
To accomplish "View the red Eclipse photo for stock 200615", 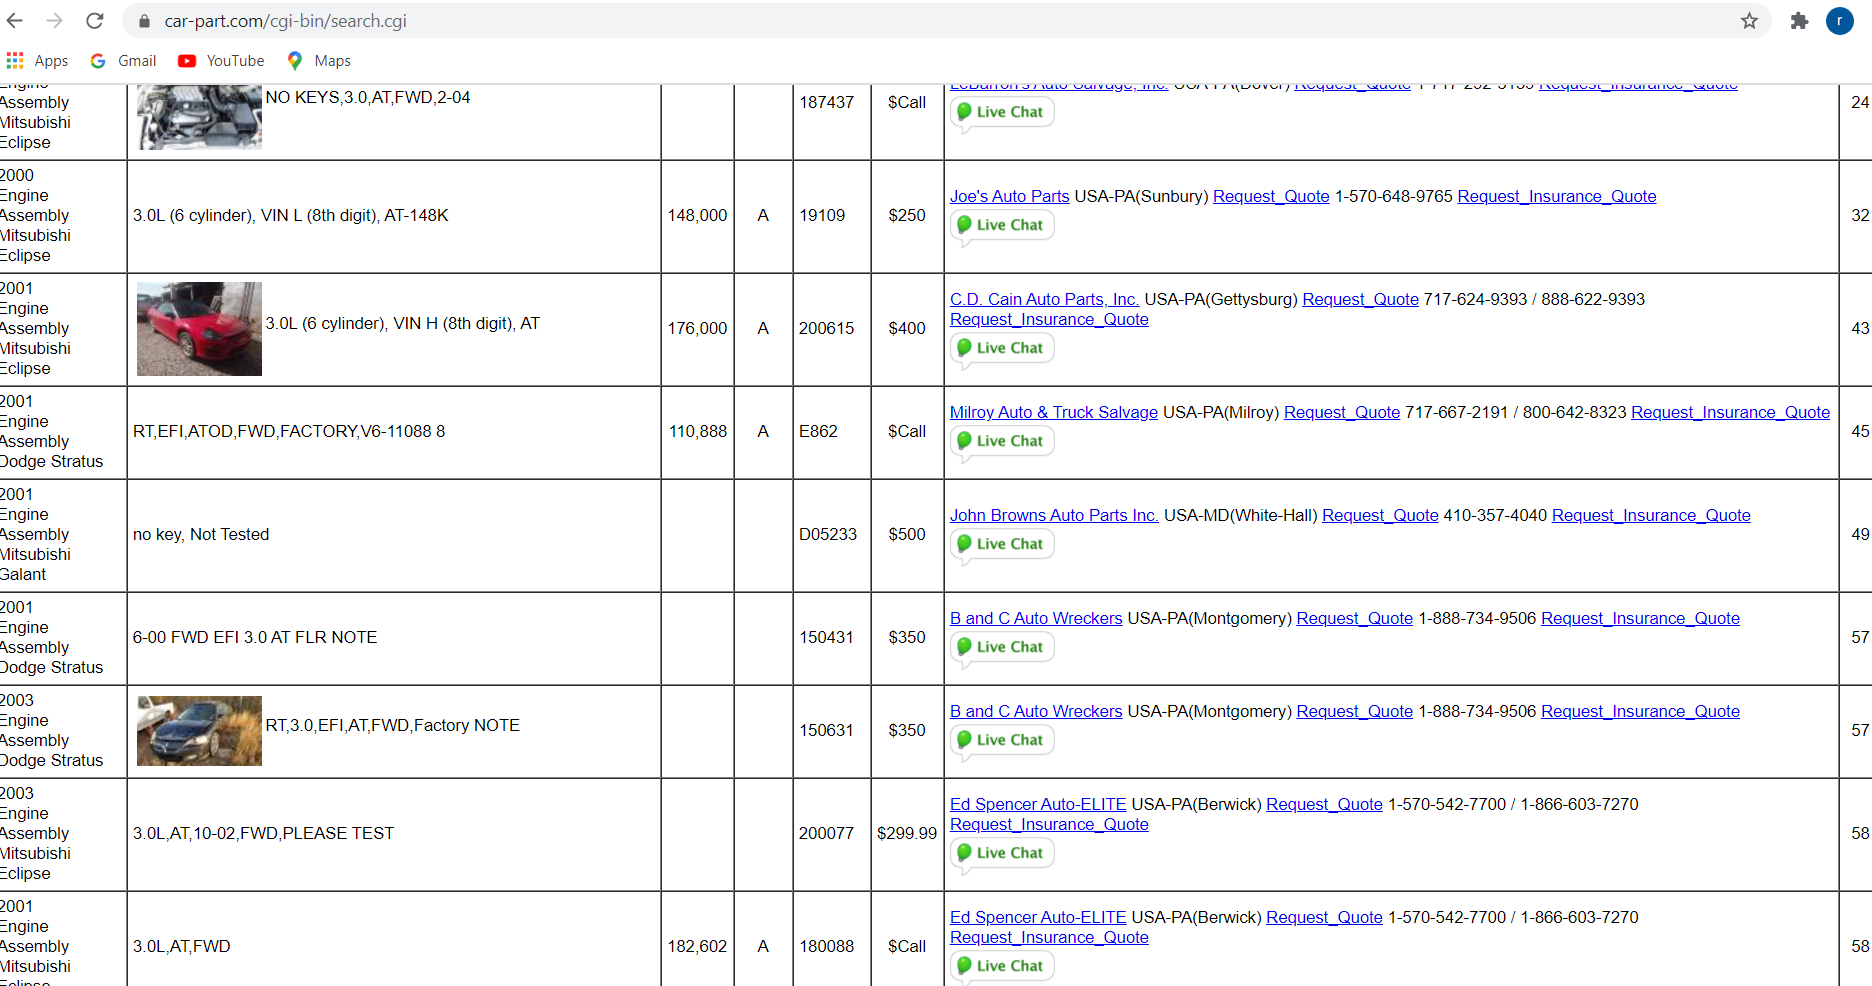I will tap(199, 329).
